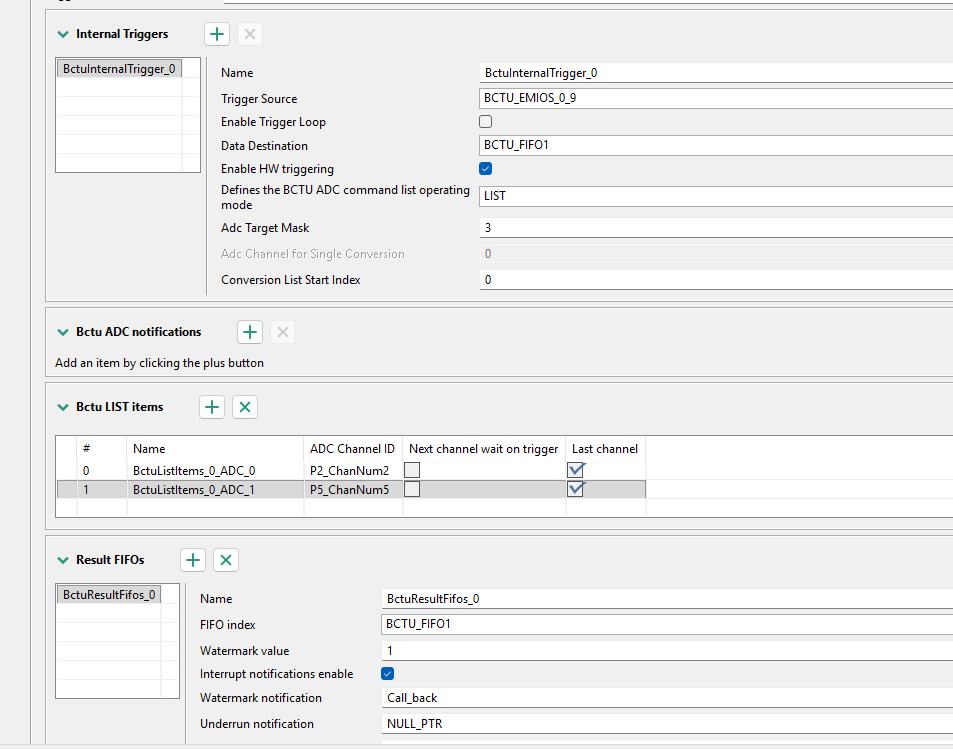The width and height of the screenshot is (953, 749).
Task: Click the disabled remove button in Bctu ADC notifications
Action: (283, 332)
